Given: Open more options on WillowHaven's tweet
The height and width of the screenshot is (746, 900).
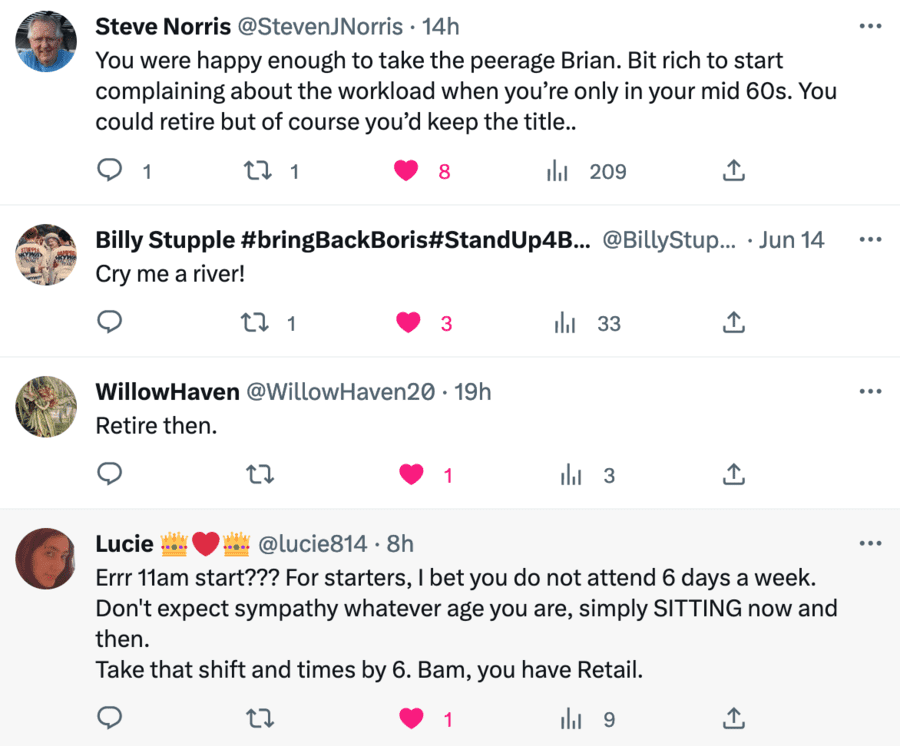Looking at the screenshot, I should click(x=870, y=391).
